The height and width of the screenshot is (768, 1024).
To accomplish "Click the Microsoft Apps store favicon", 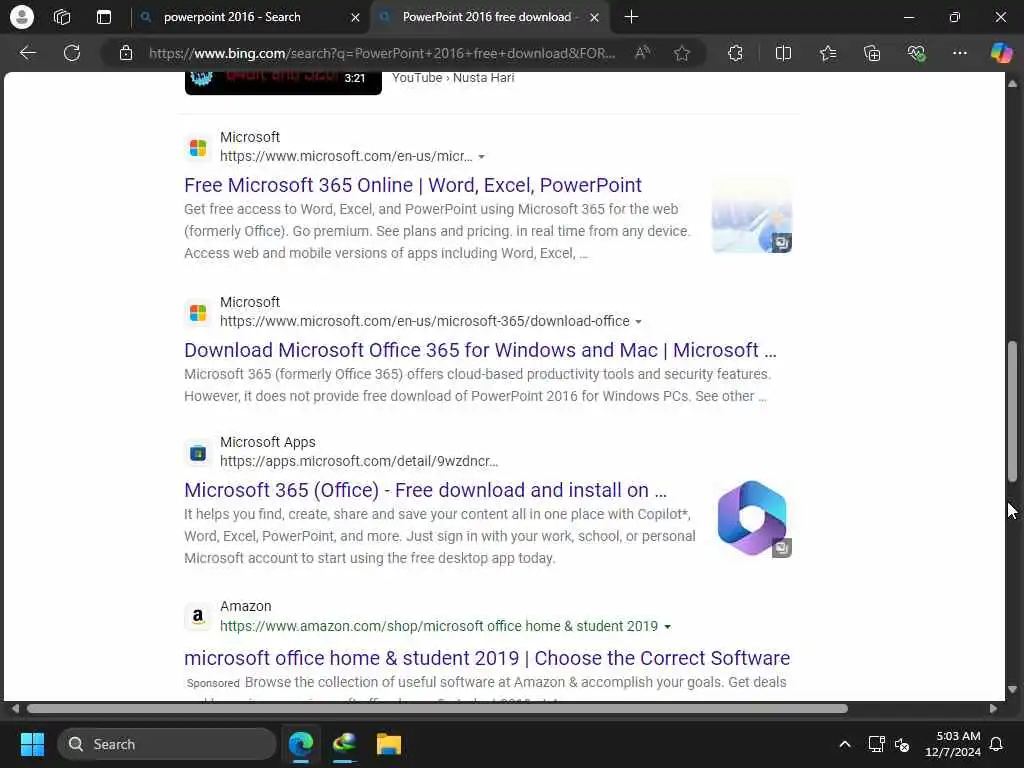I will pyautogui.click(x=198, y=453).
